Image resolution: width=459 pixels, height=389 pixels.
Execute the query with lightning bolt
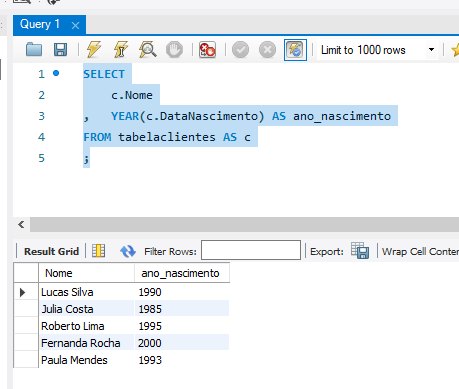[94, 50]
